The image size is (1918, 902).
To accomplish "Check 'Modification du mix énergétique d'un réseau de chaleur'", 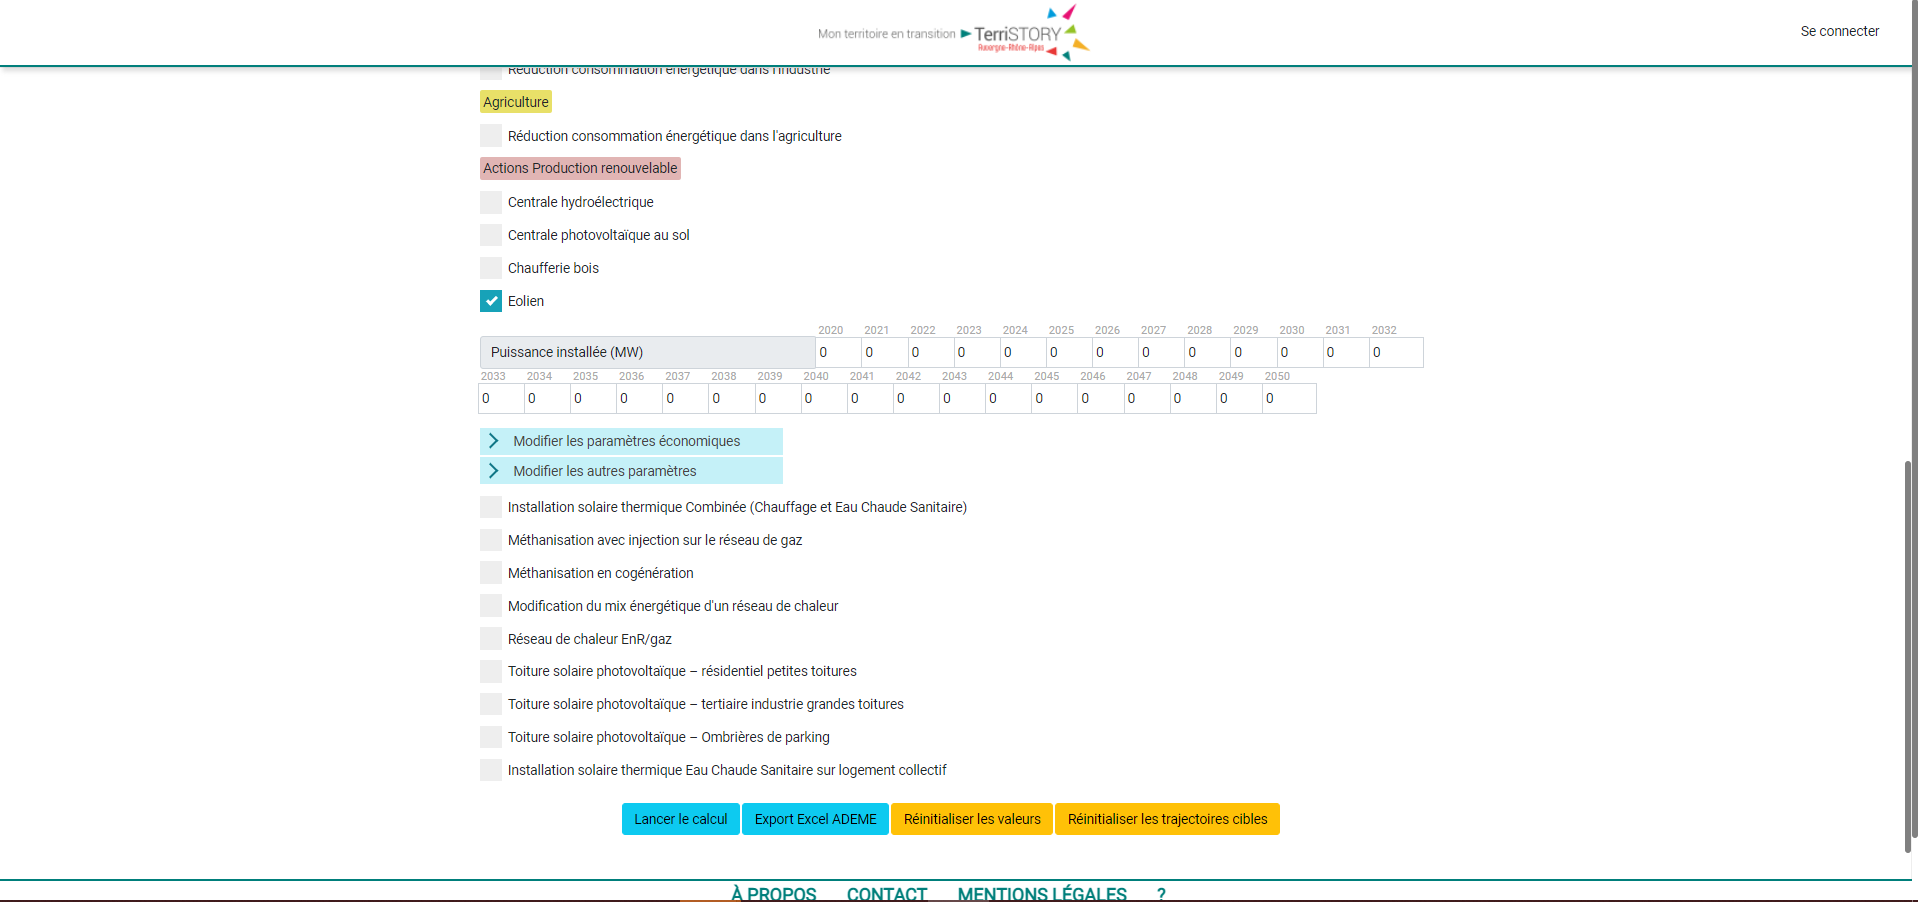I will tap(491, 606).
